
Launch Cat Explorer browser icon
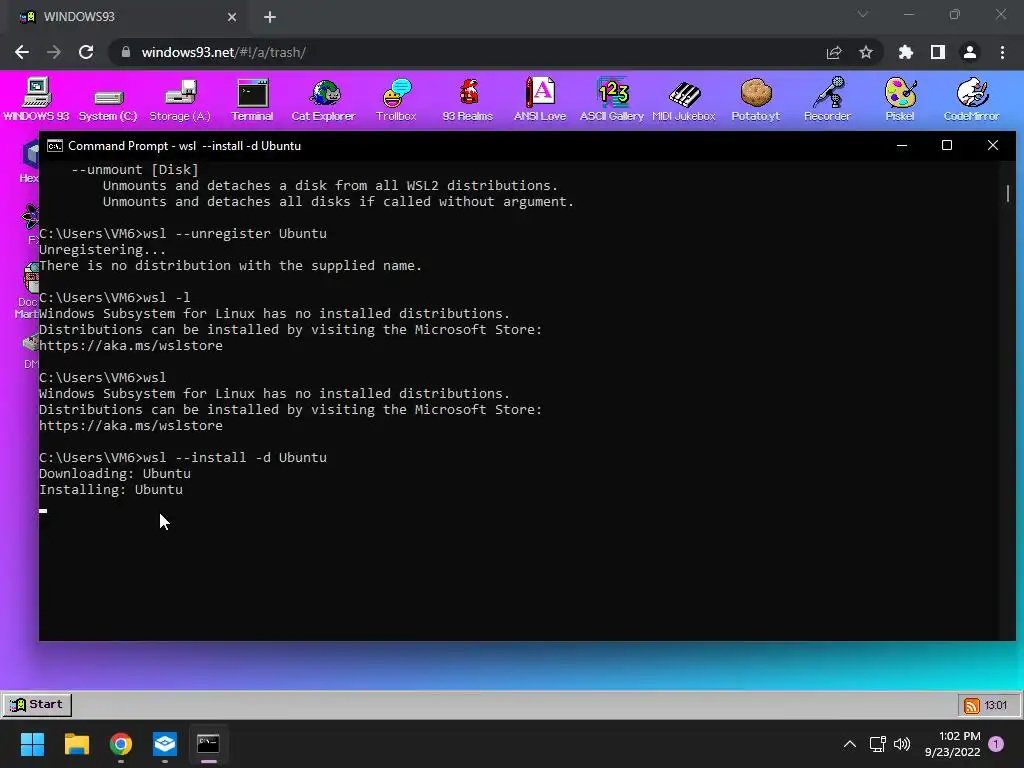324,99
